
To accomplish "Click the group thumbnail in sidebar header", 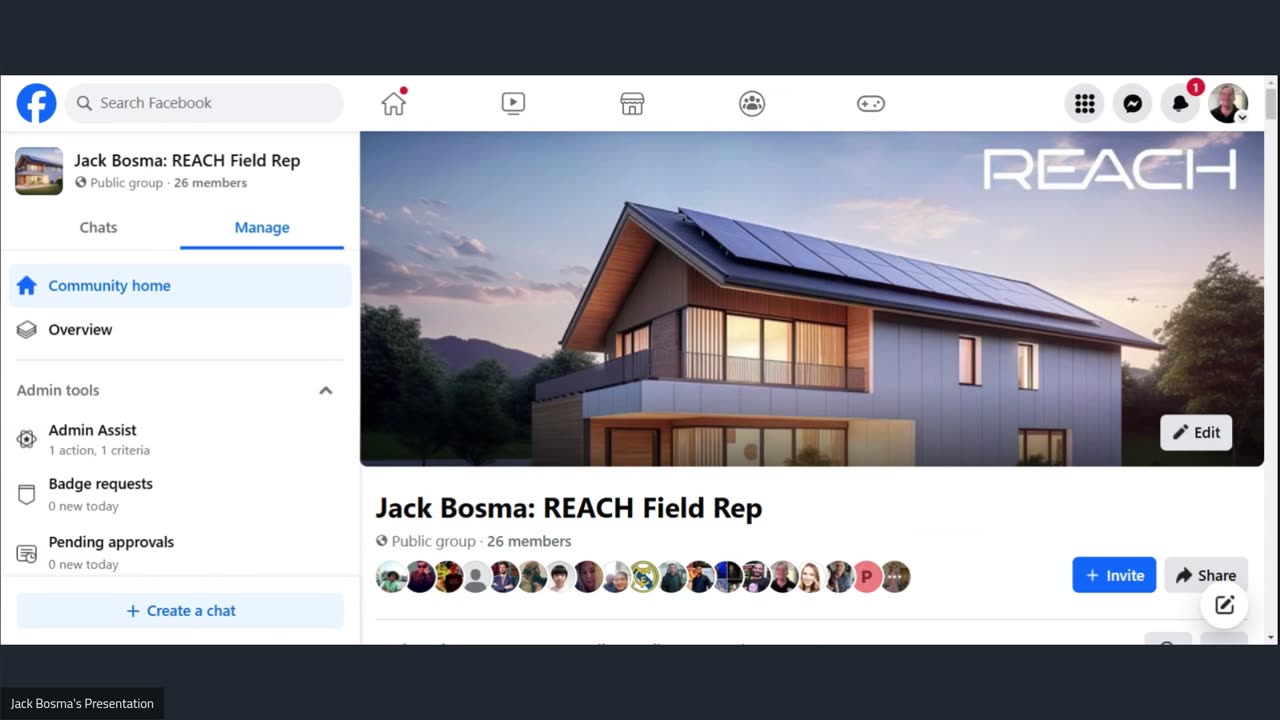I will 39,171.
